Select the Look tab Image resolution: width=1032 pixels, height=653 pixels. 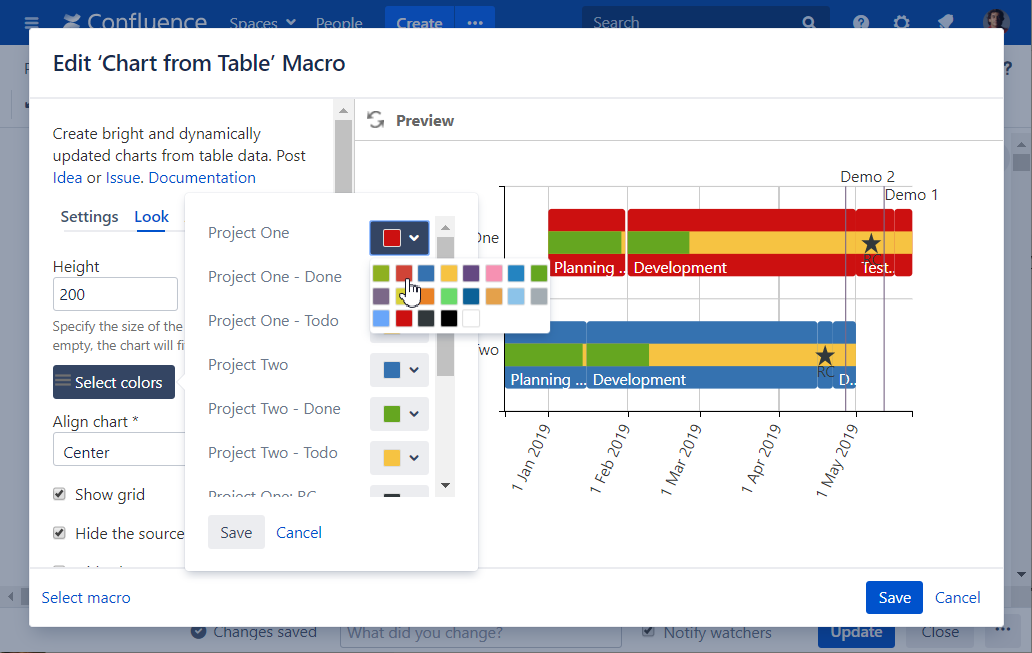point(152,217)
